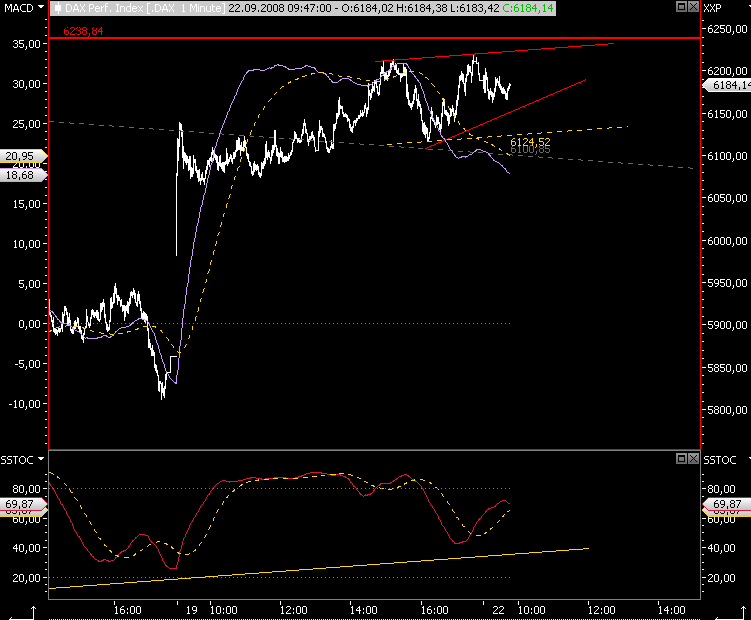The width and height of the screenshot is (751, 620).
Task: Maximize the SSTOC indicator pane
Action: (681, 459)
